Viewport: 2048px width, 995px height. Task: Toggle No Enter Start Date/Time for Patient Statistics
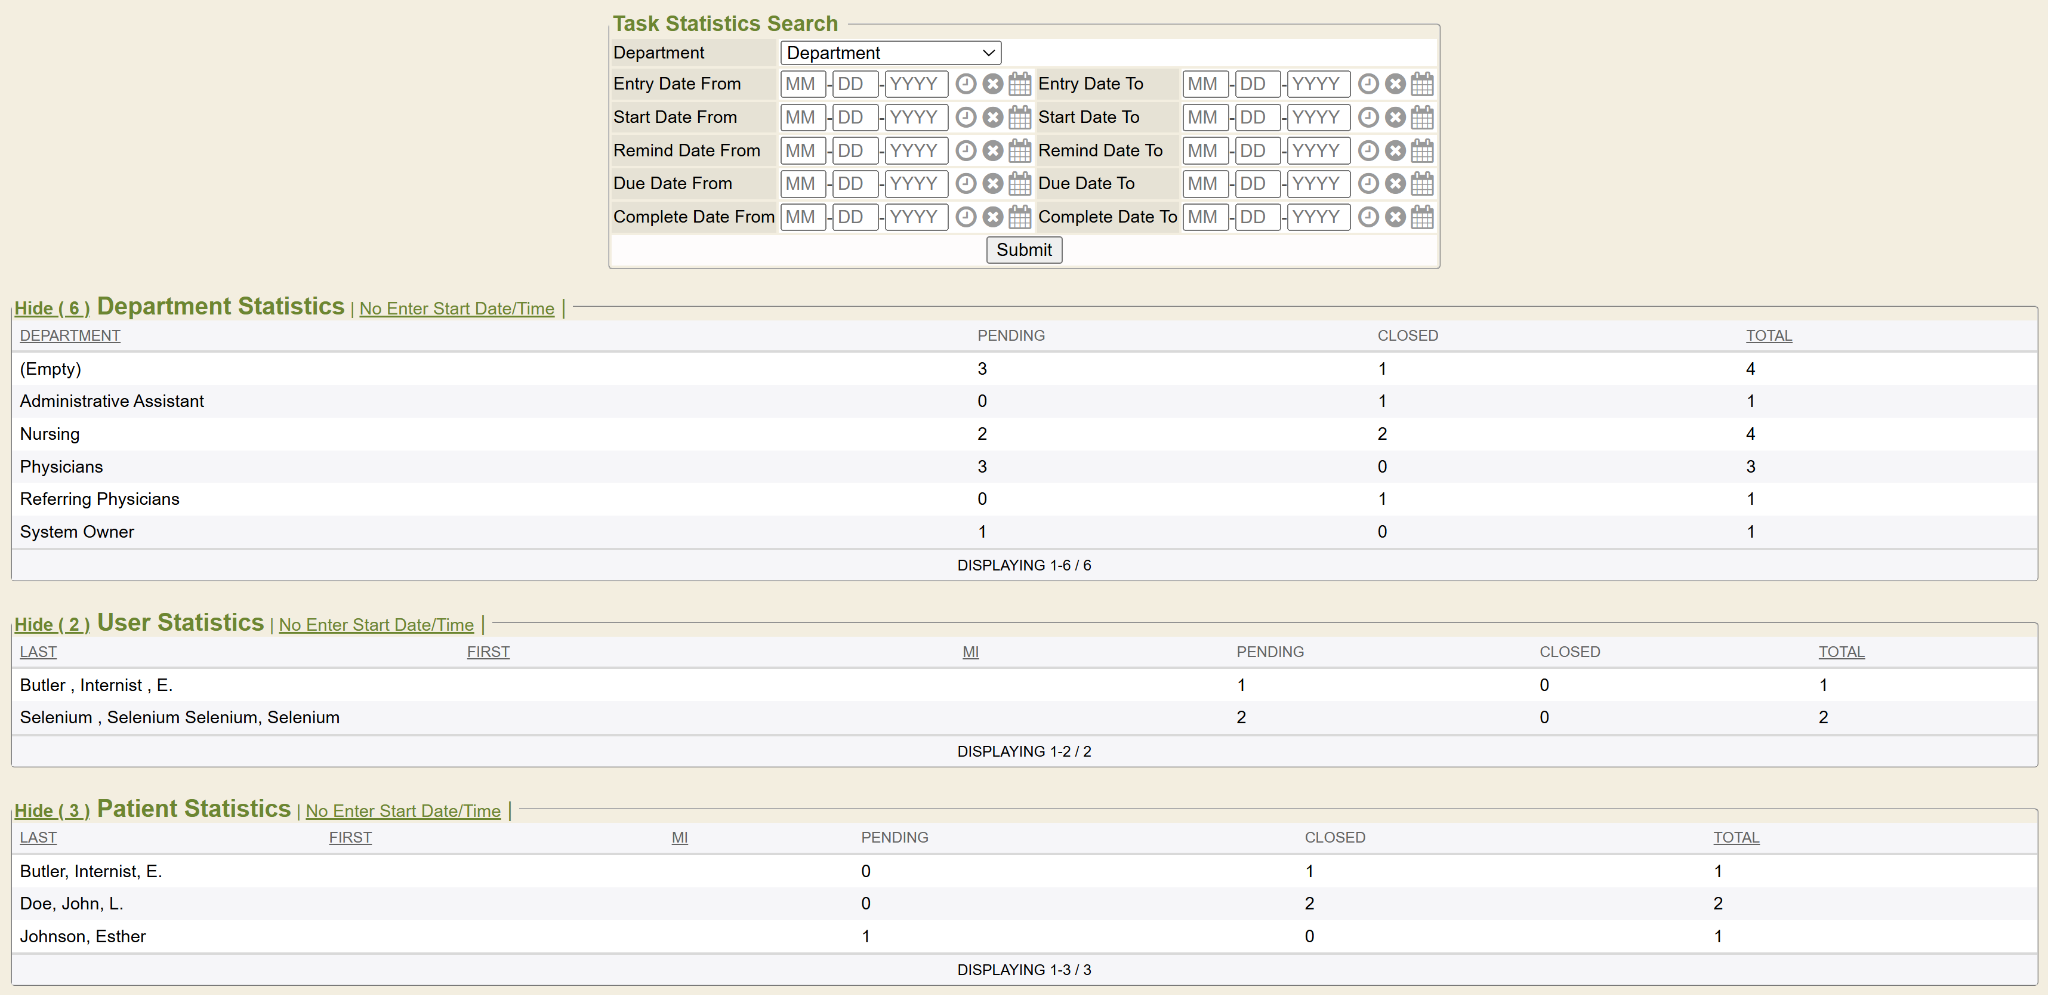tap(403, 811)
